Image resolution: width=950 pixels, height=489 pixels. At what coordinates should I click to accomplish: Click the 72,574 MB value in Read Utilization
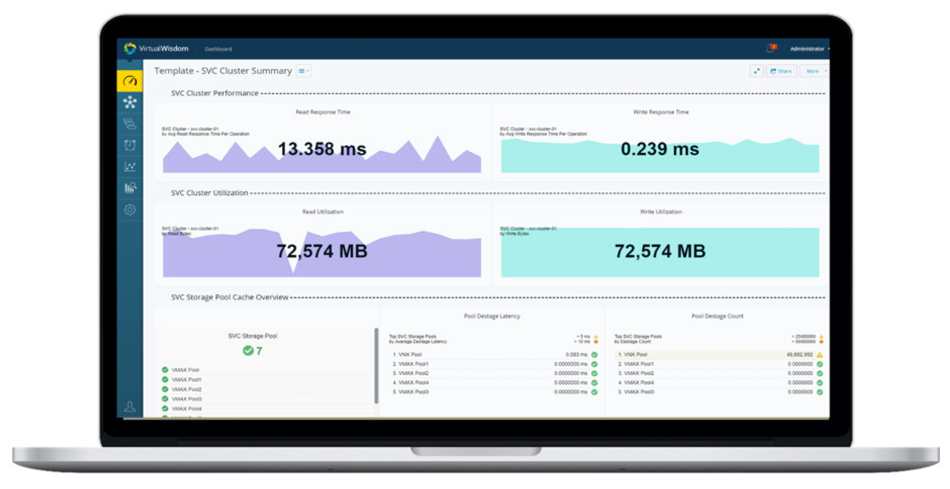[x=322, y=251]
